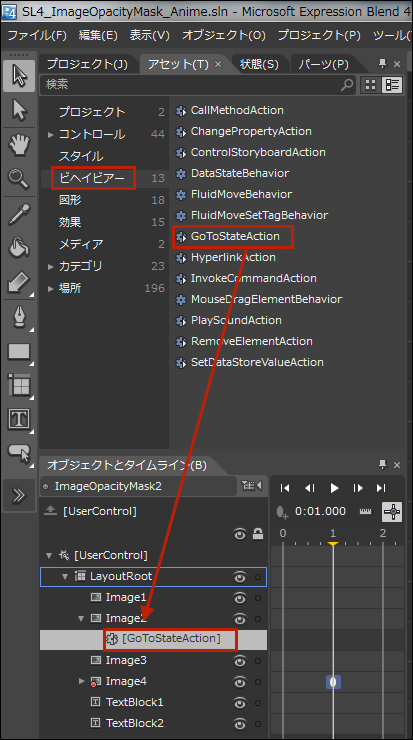Choose the Pan hand tool
The width and height of the screenshot is (413, 740).
tap(19, 145)
